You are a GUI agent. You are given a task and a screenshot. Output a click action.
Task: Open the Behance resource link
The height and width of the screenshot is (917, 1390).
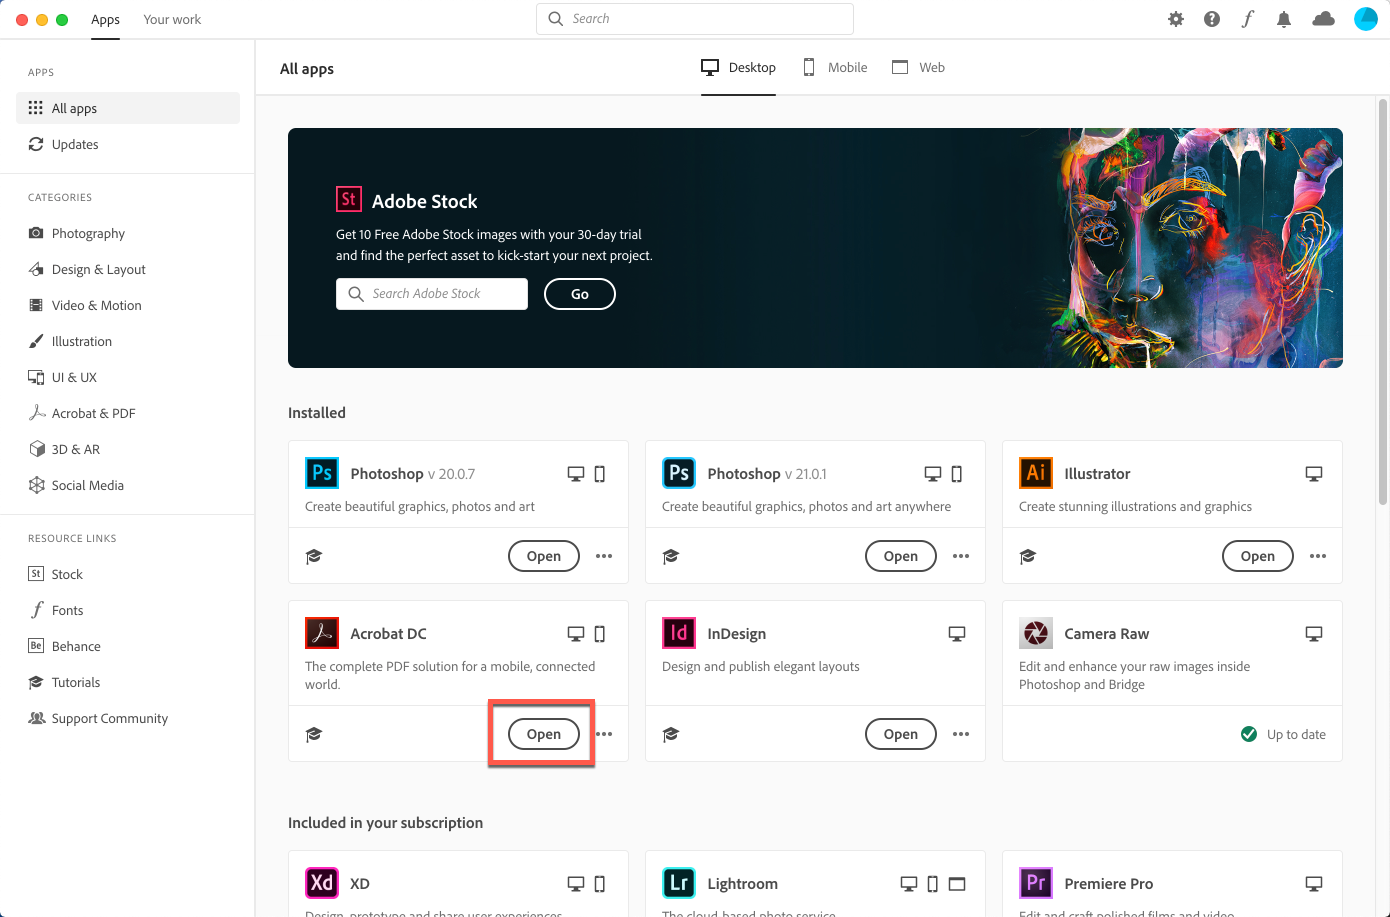click(x=128, y=646)
